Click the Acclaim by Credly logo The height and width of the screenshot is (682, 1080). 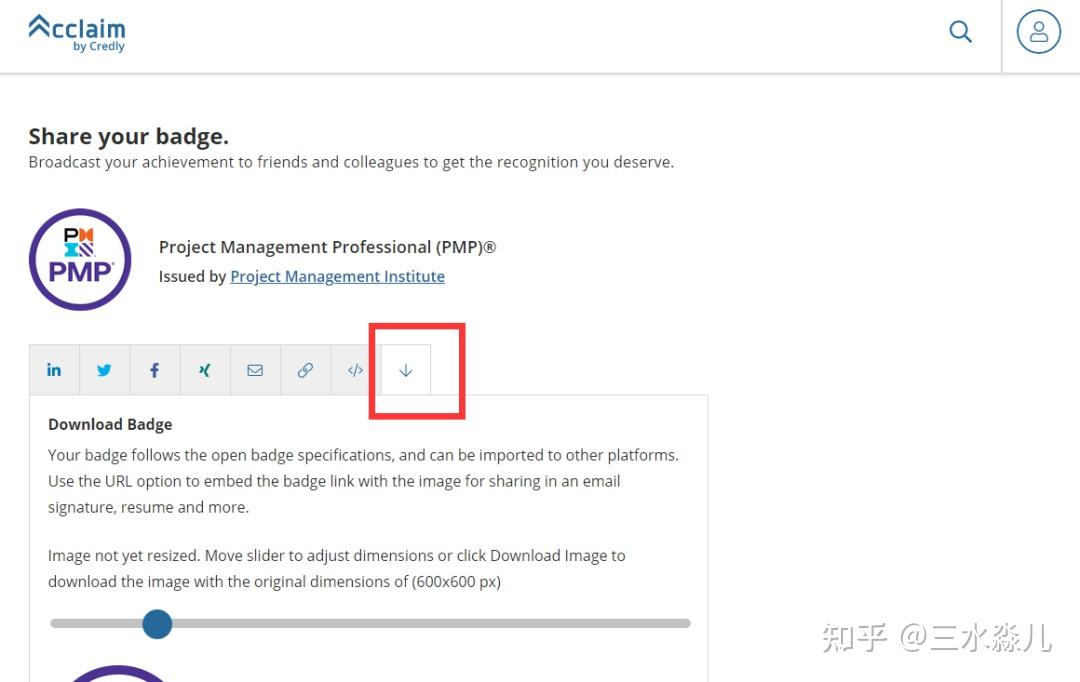click(76, 33)
